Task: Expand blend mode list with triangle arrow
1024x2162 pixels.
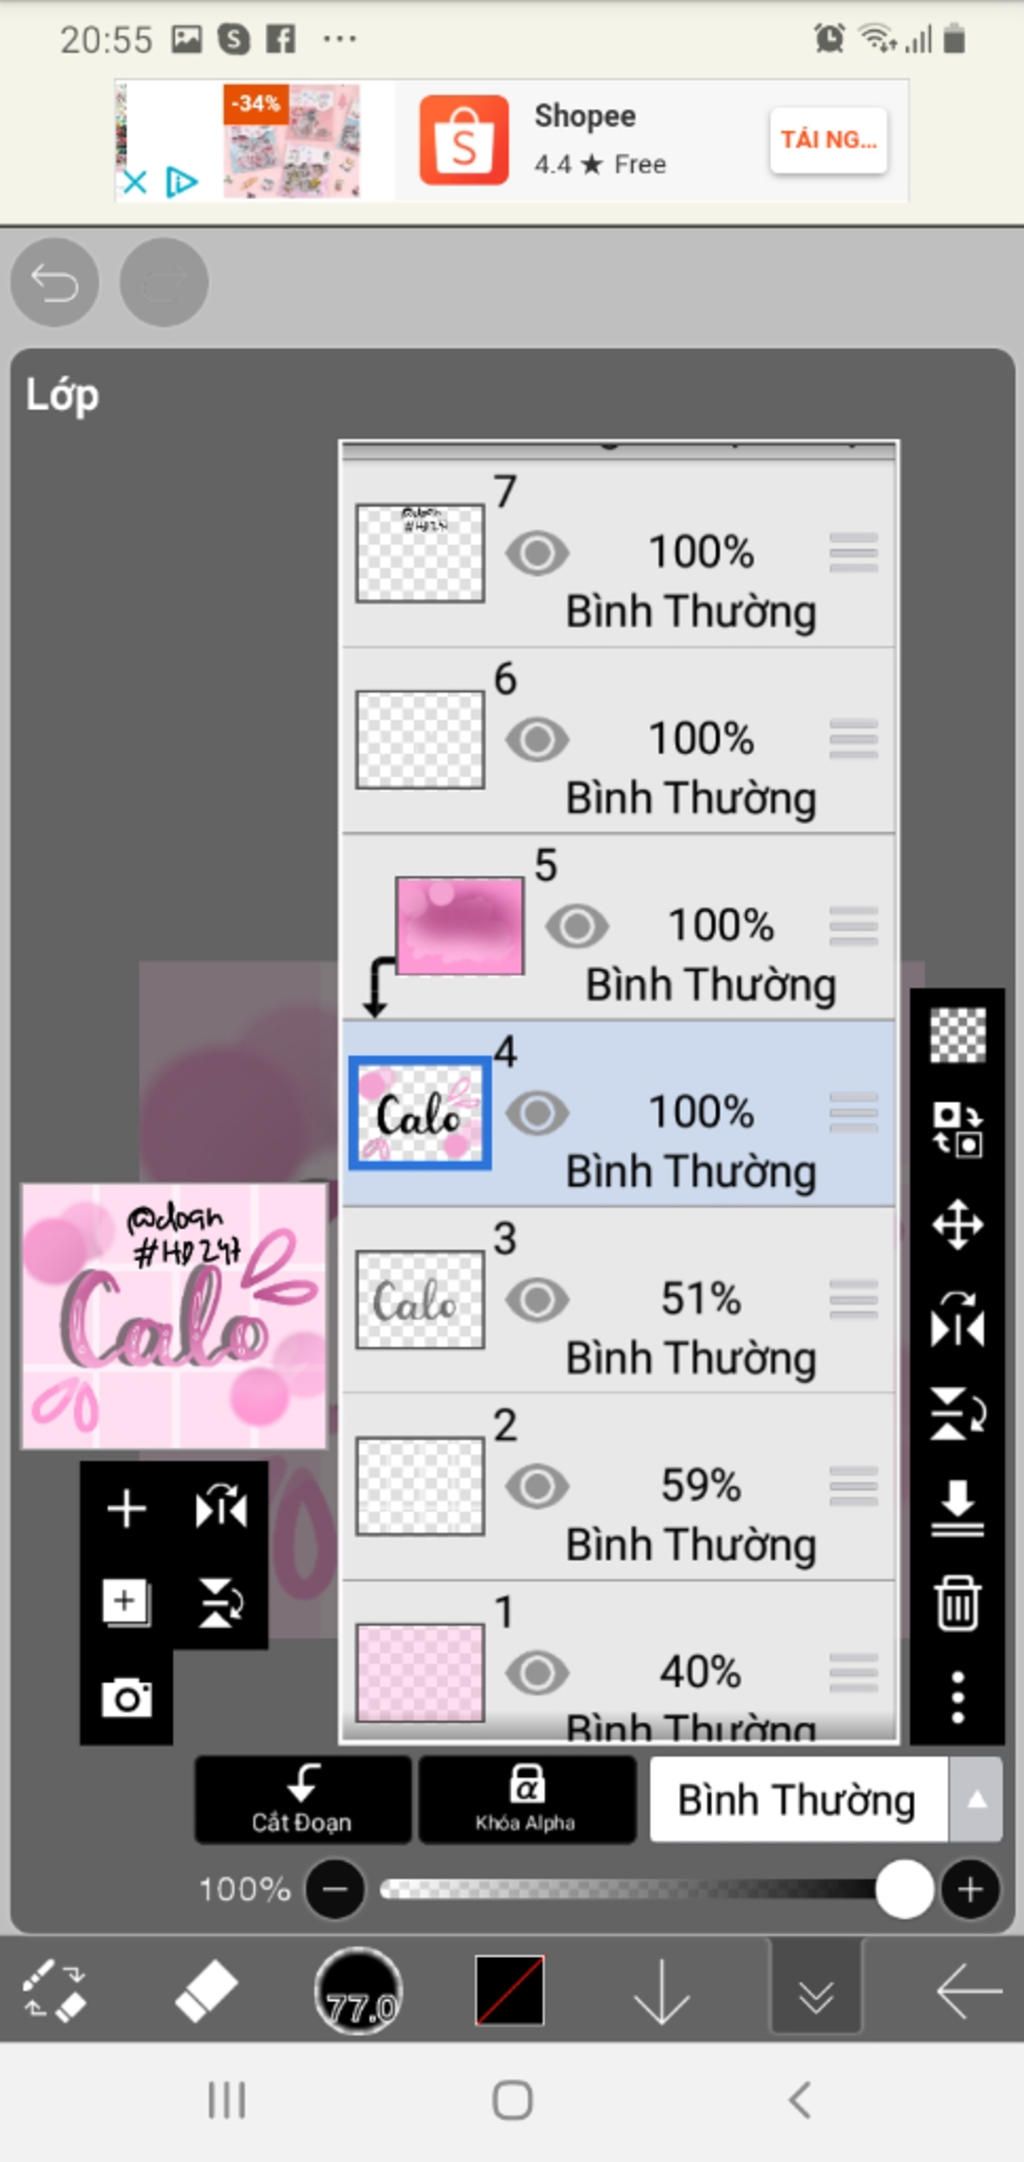Action: coord(976,1799)
